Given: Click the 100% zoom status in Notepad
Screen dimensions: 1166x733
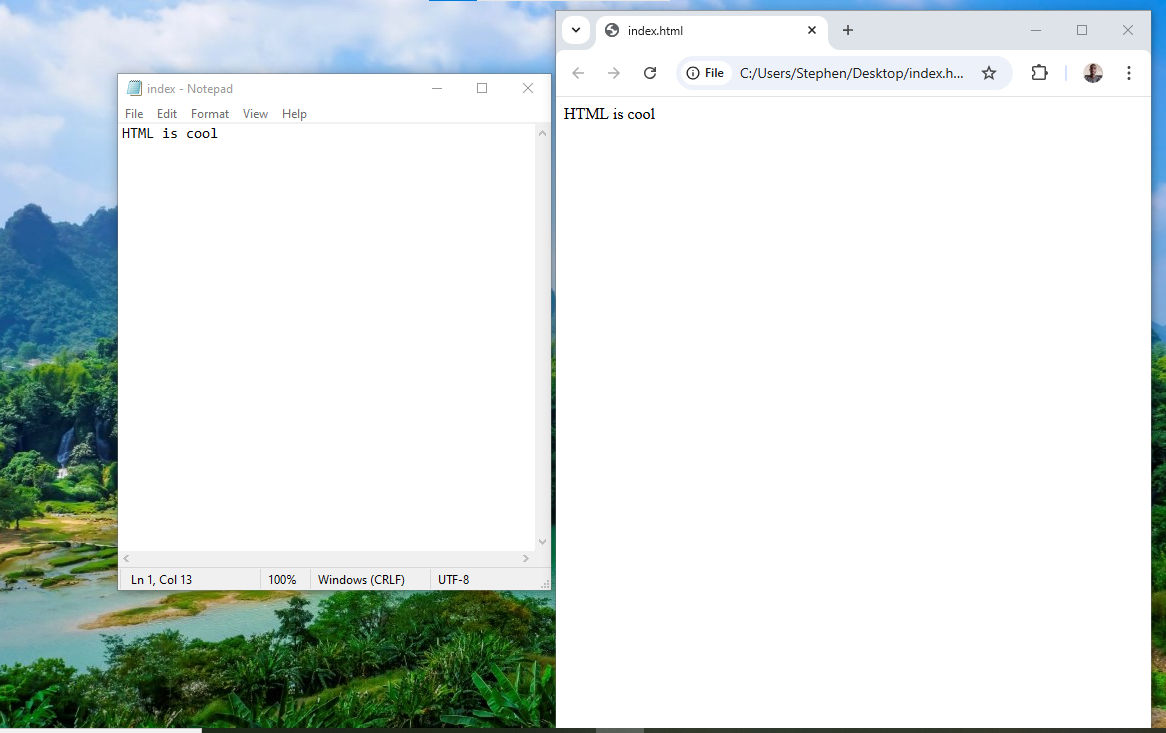Looking at the screenshot, I should click(x=282, y=580).
